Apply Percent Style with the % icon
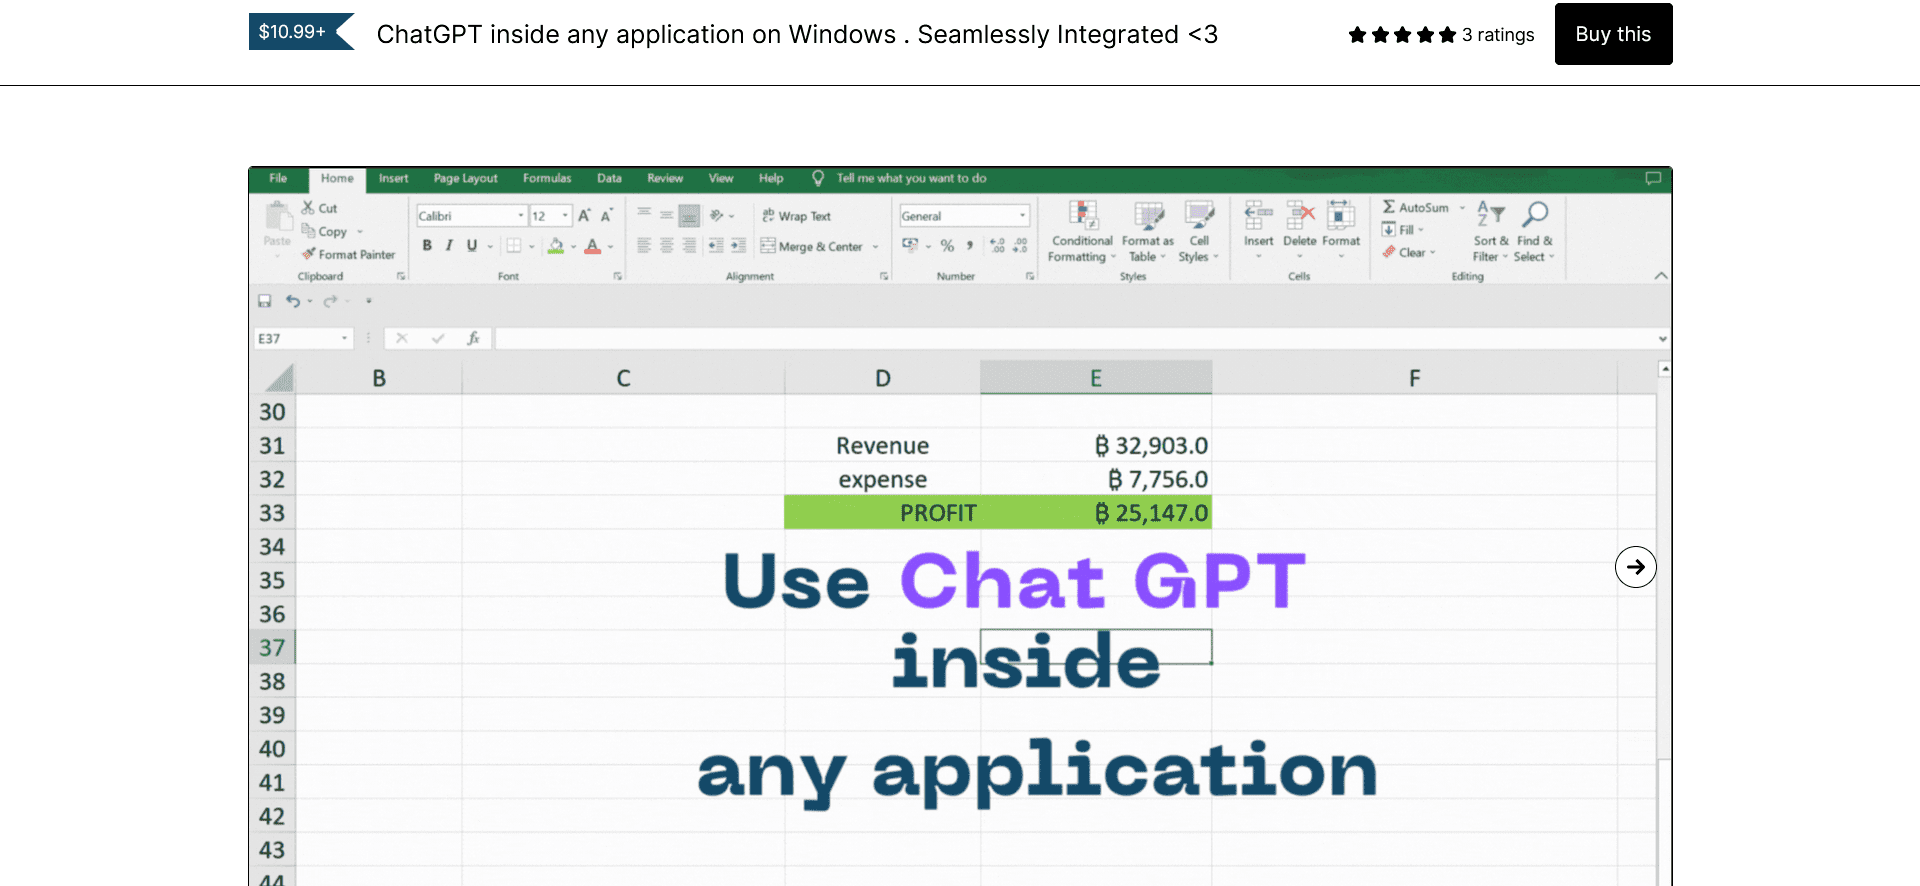Viewport: 1920px width, 886px height. [947, 246]
